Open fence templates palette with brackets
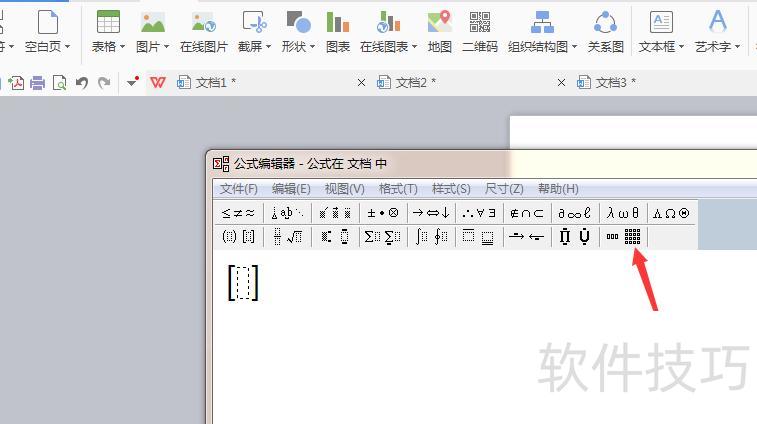This screenshot has width=757, height=424. [238, 237]
